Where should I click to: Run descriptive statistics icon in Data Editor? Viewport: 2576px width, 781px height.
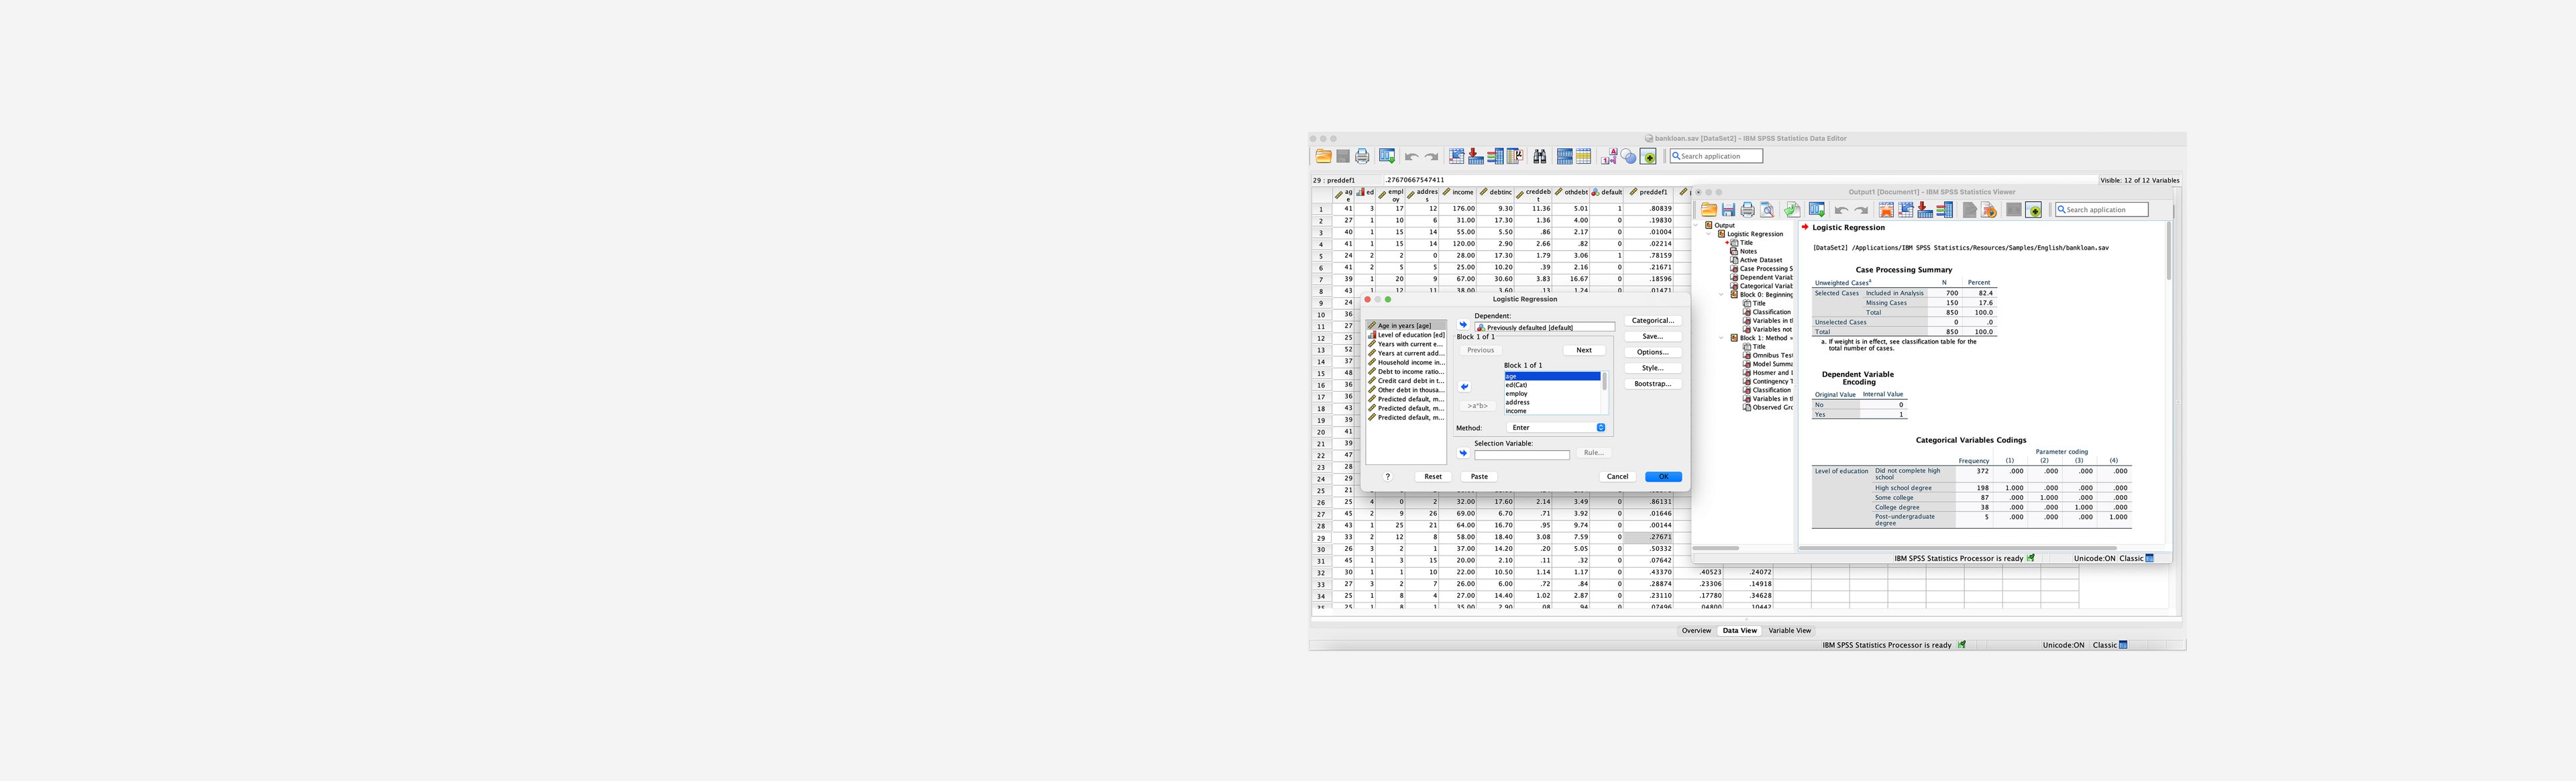[x=1515, y=156]
